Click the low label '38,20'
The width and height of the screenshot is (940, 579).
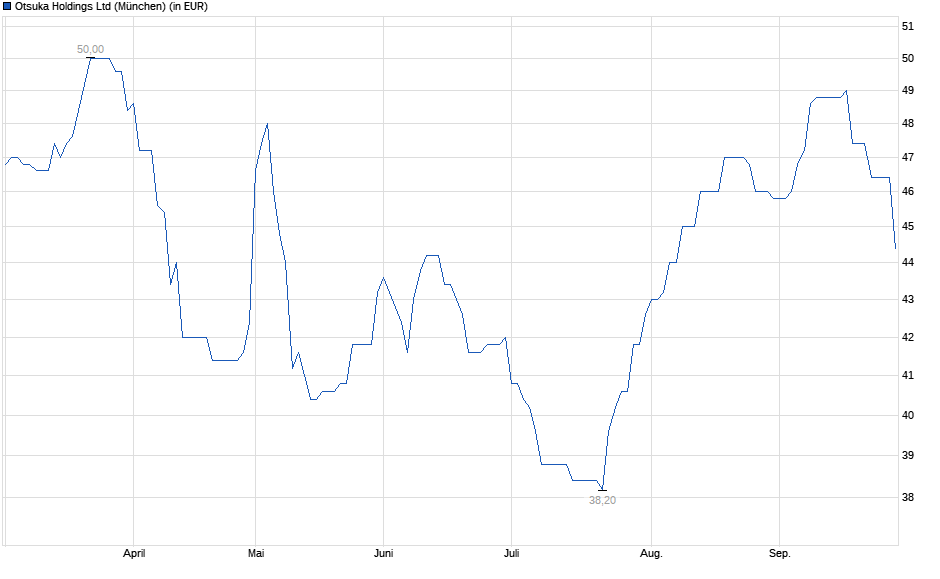point(602,500)
